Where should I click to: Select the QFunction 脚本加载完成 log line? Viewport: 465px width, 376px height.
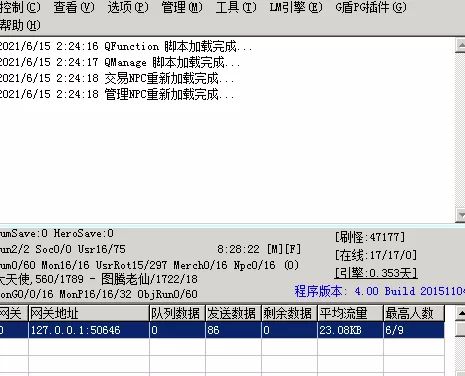point(125,46)
